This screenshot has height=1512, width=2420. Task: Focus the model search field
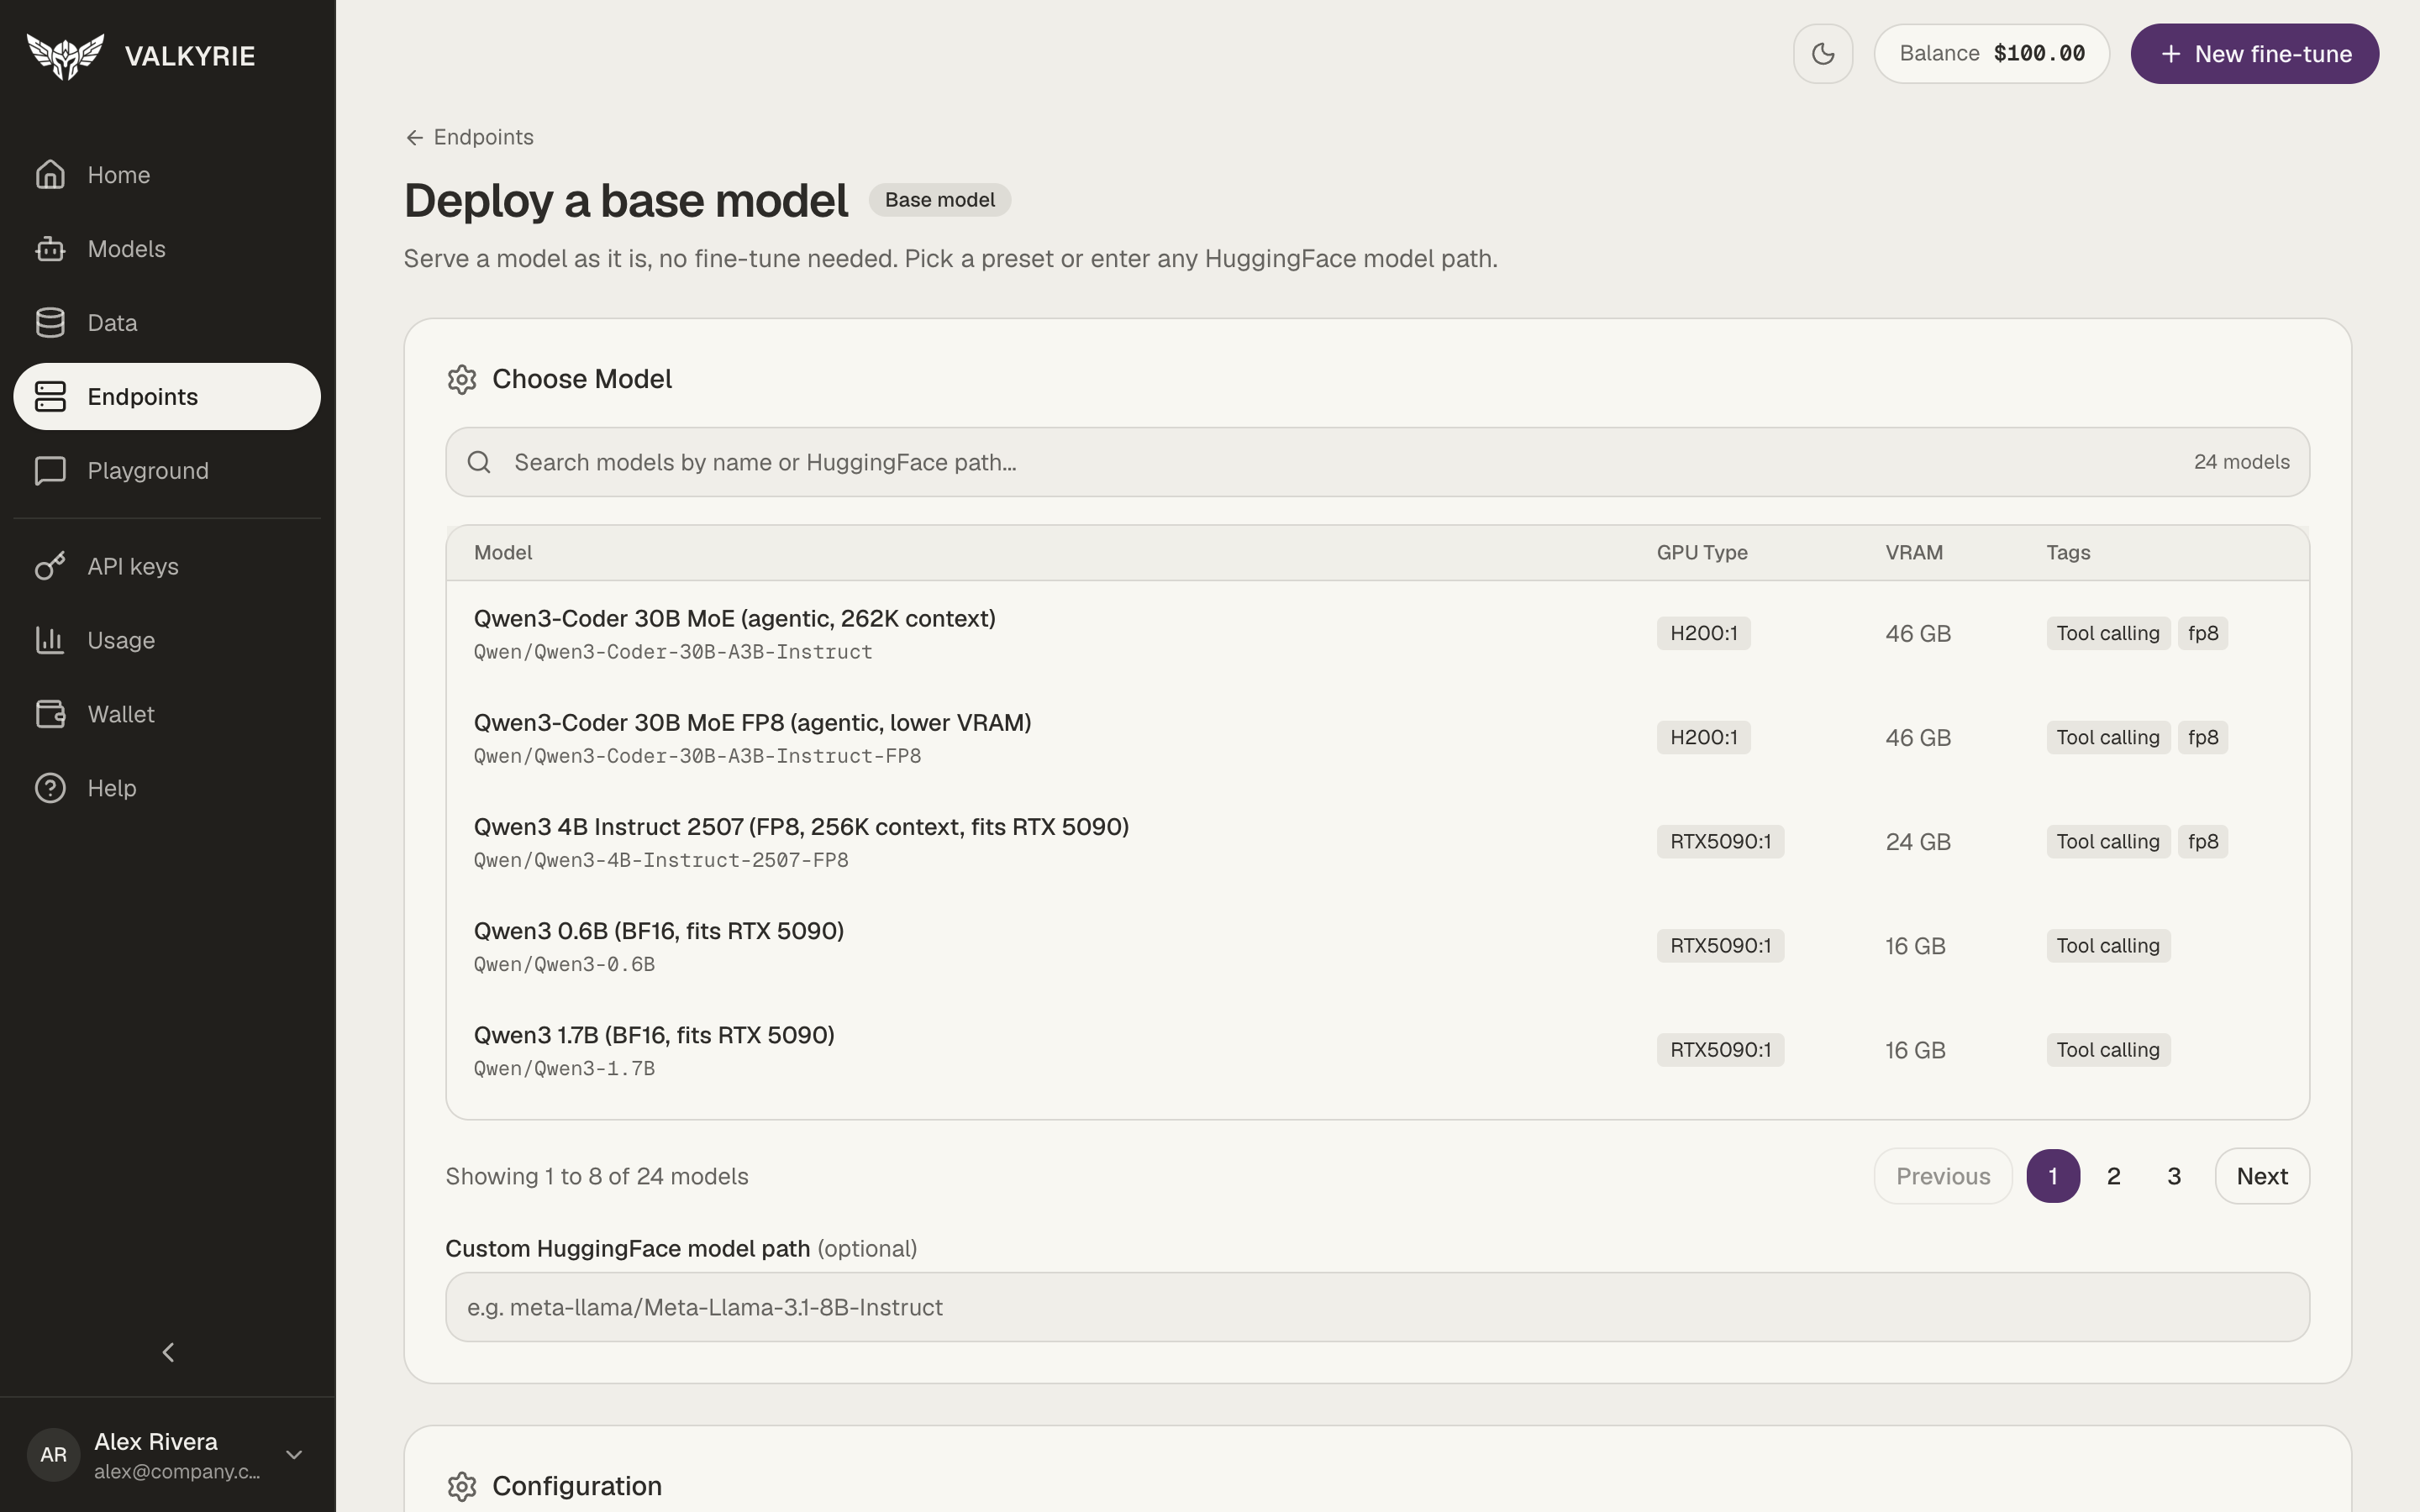(x=1377, y=462)
